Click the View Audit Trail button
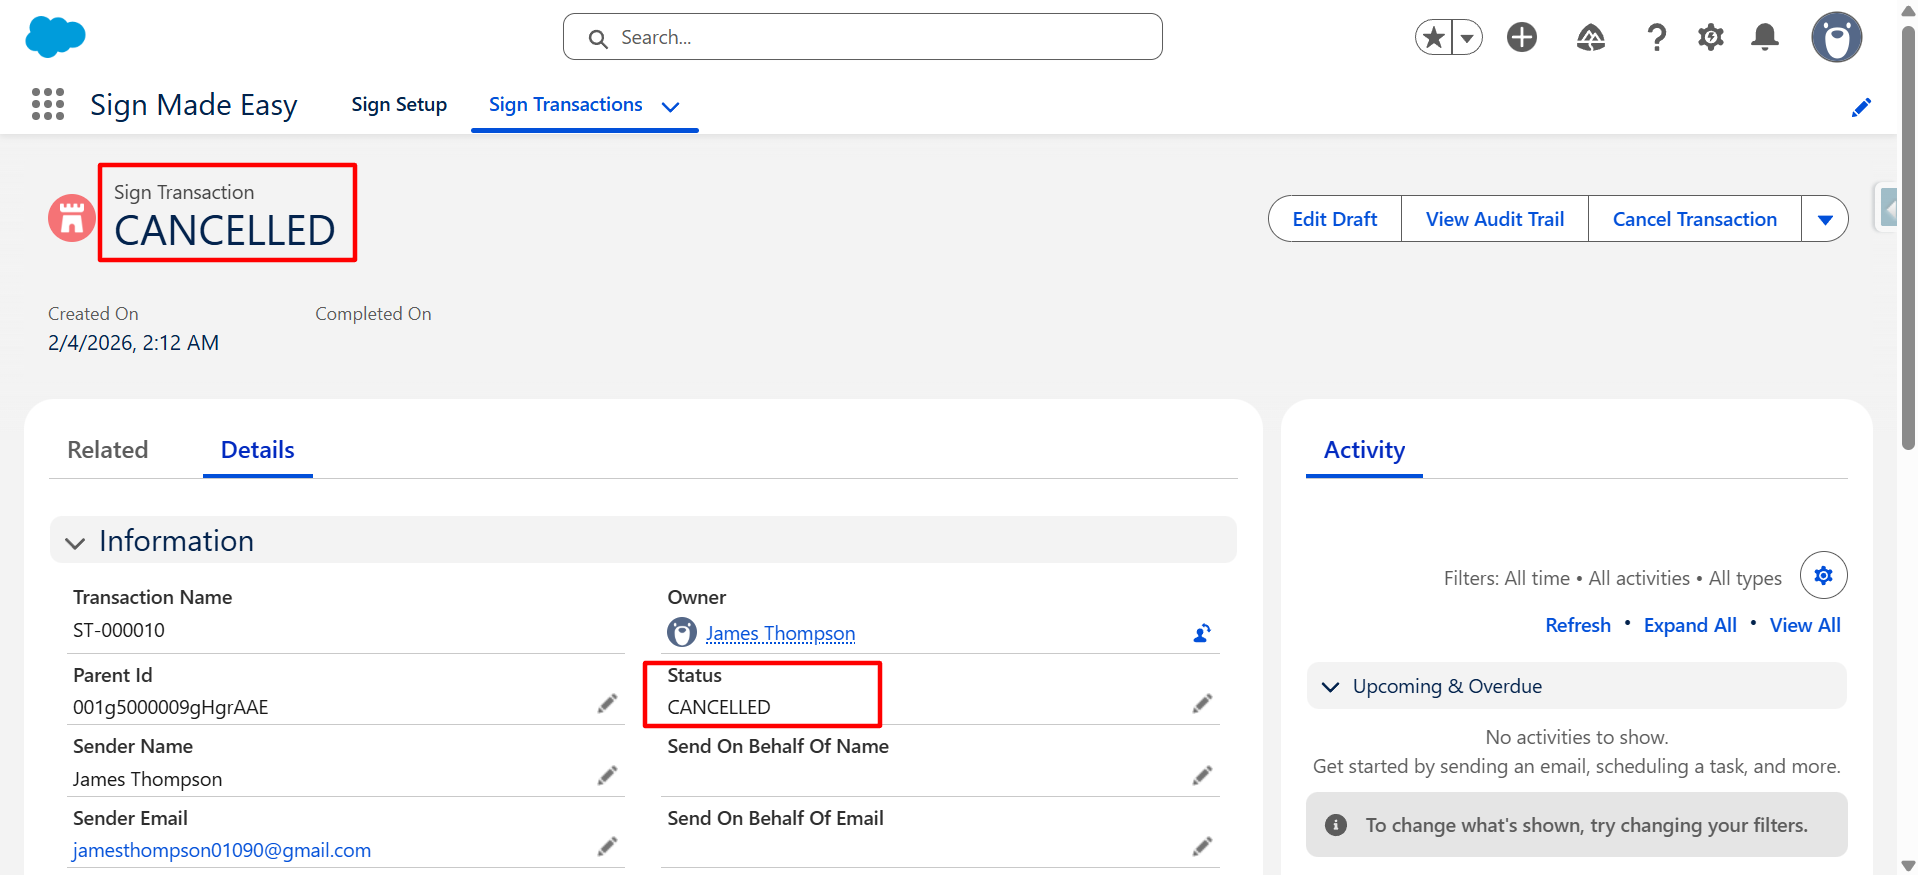The width and height of the screenshot is (1918, 875). (1494, 219)
